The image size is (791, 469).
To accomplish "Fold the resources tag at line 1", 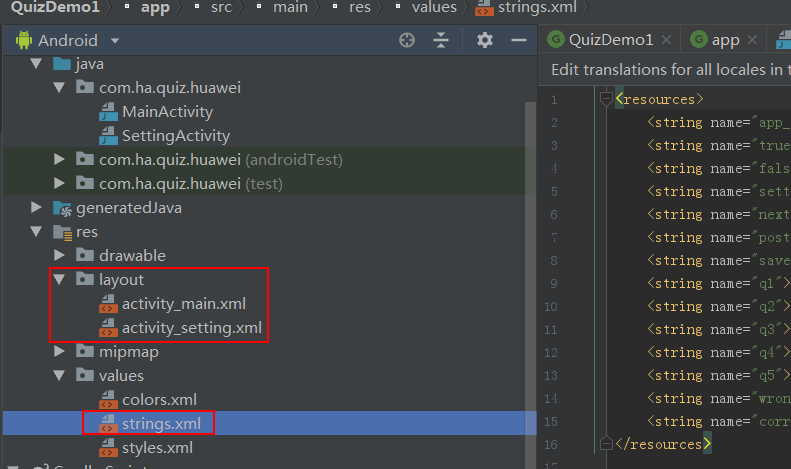I will pos(605,99).
